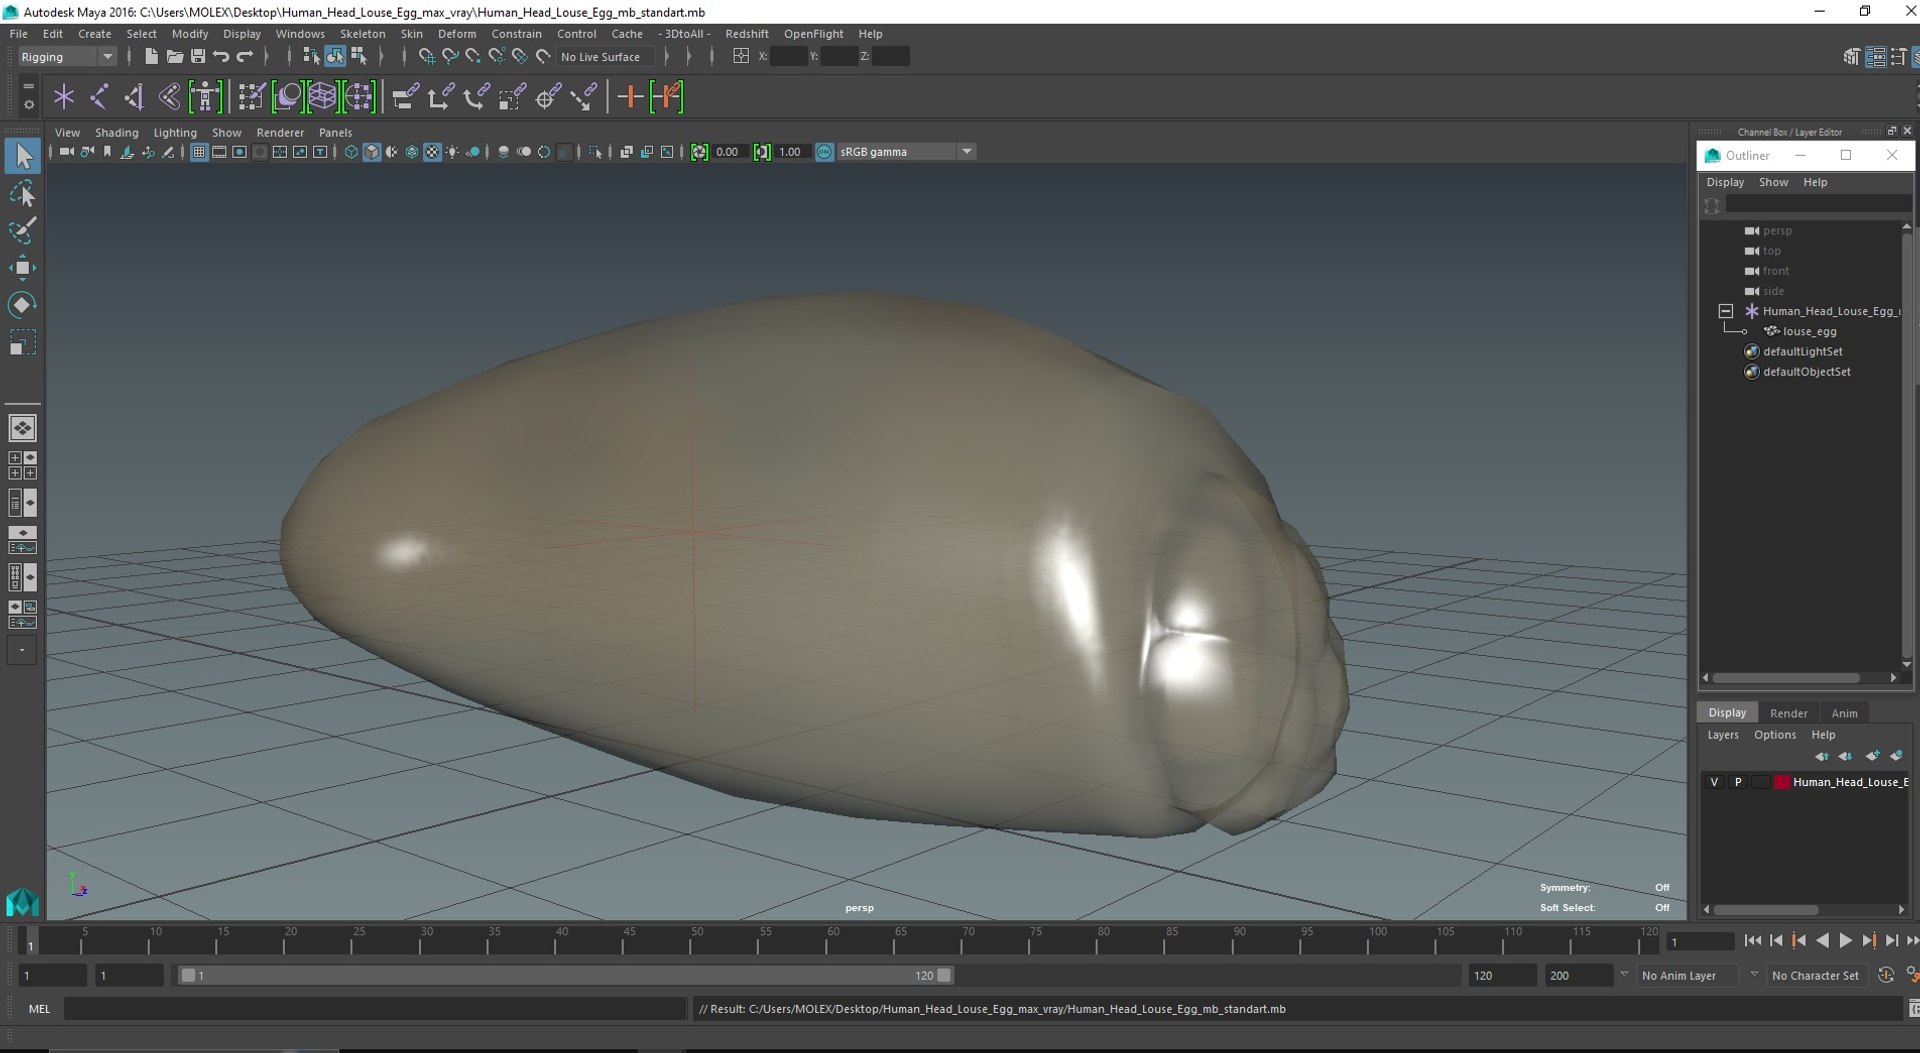Screen dimensions: 1920x1053
Task: Open the shelf options gear menu
Action: 28,104
